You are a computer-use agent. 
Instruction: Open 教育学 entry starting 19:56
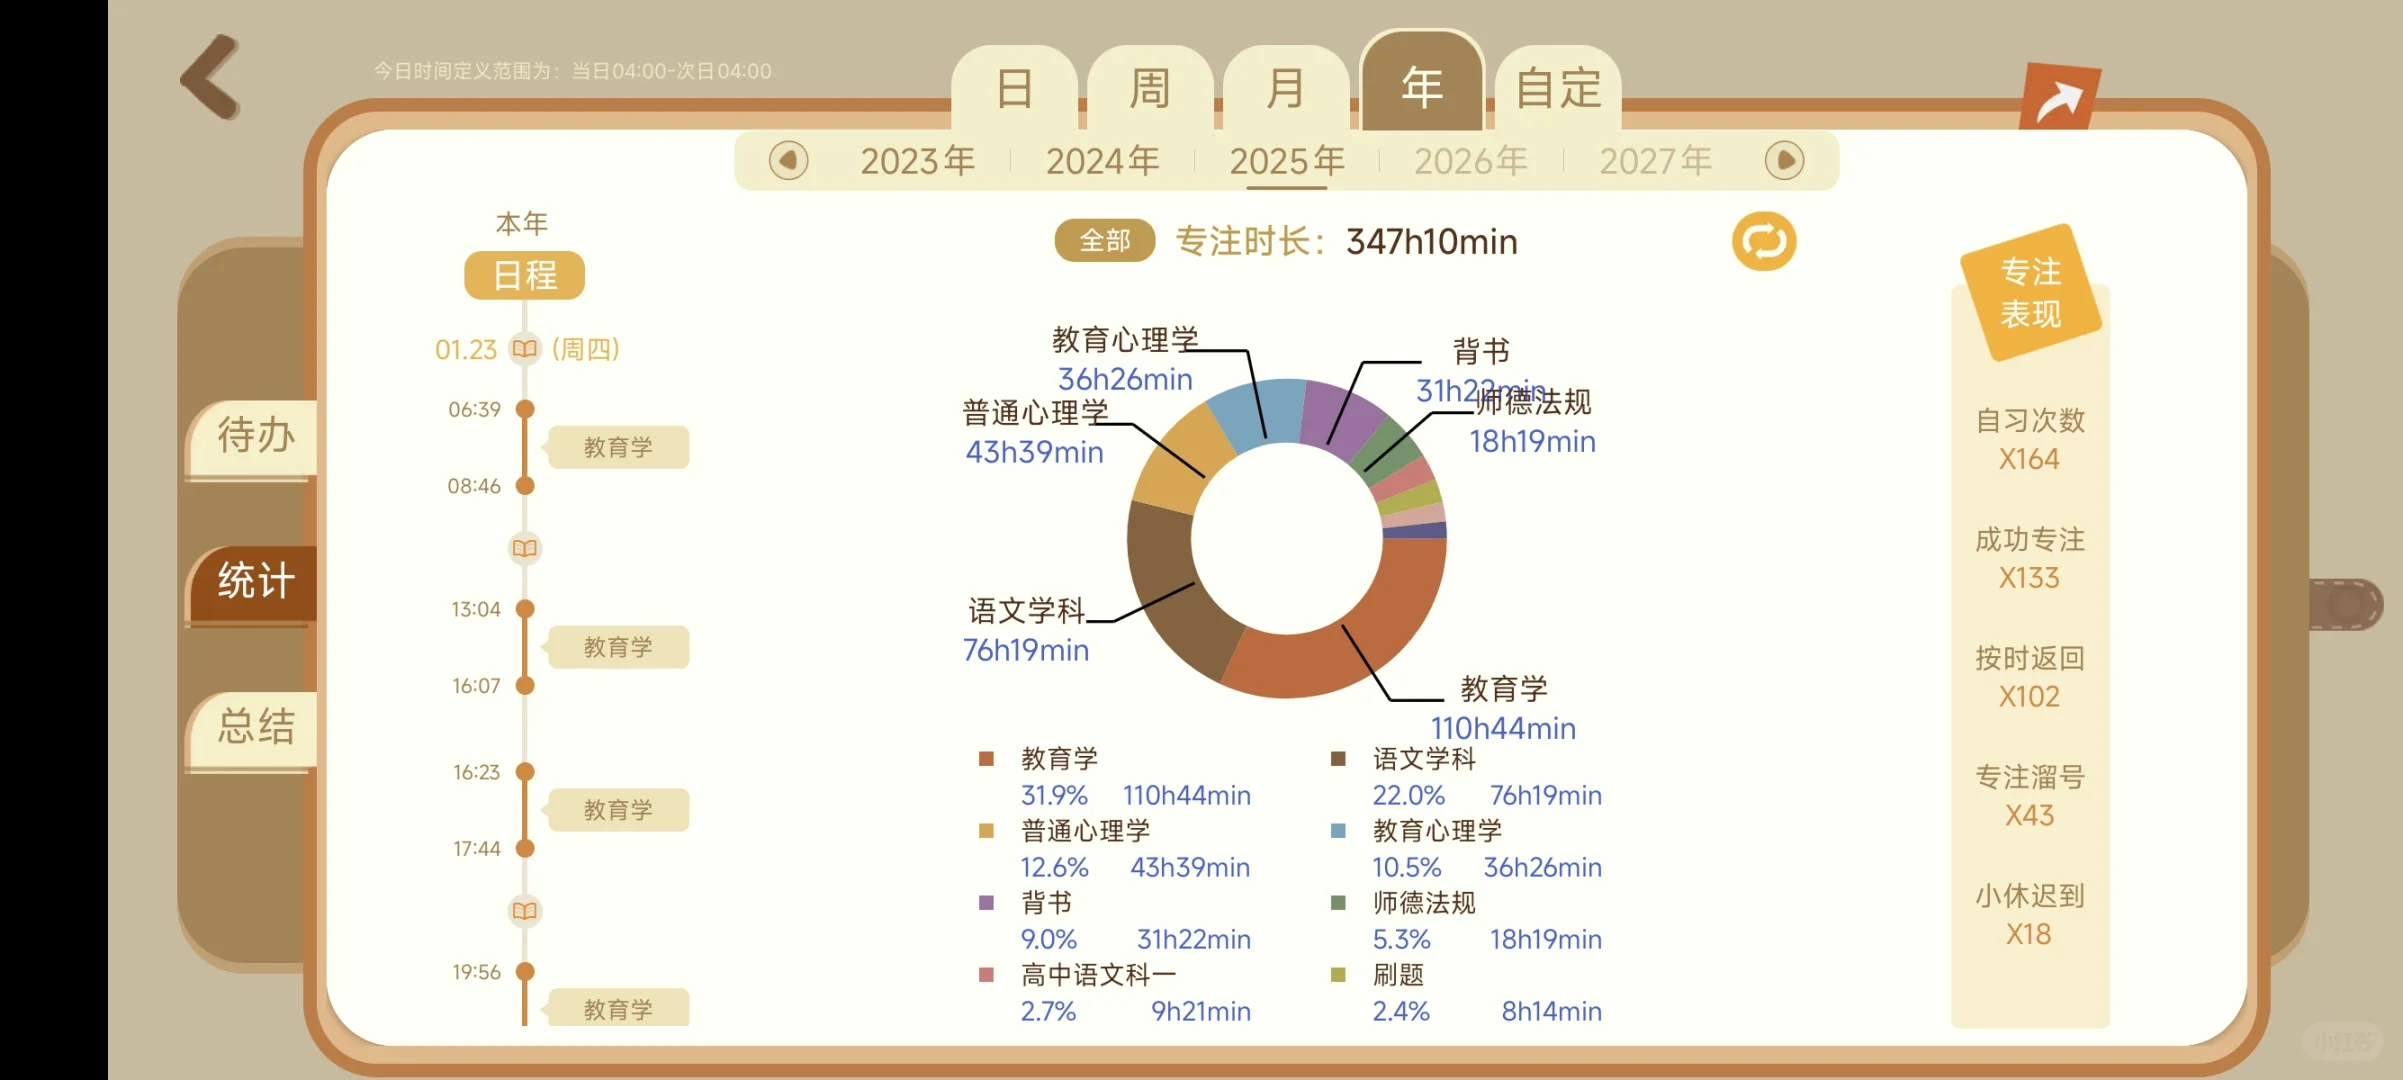click(x=618, y=1008)
